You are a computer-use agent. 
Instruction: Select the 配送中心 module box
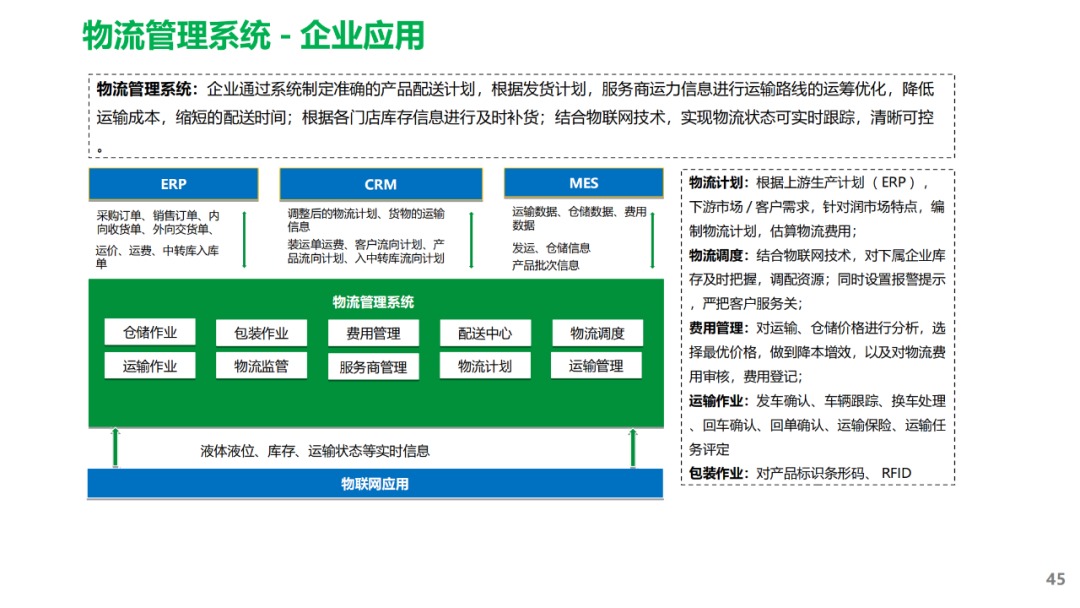coord(485,333)
